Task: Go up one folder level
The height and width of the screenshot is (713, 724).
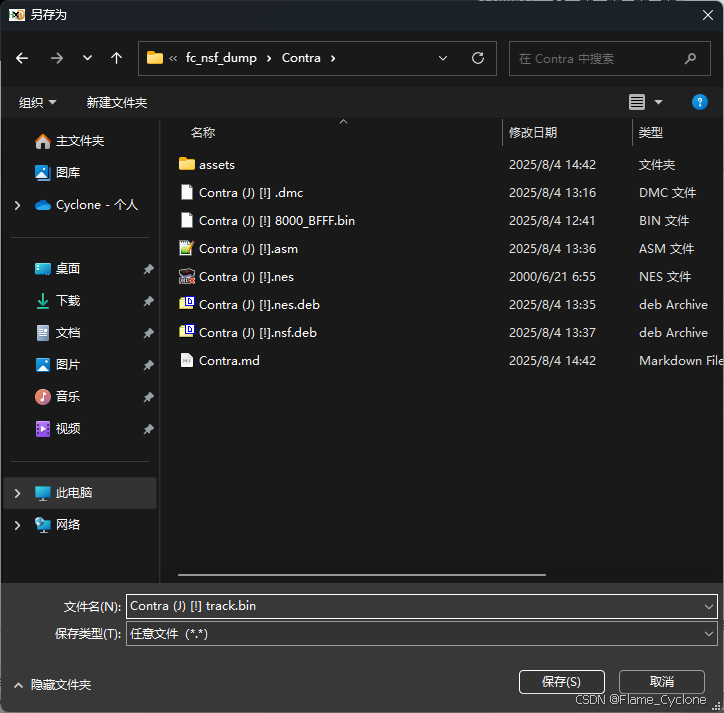Action: 116,58
